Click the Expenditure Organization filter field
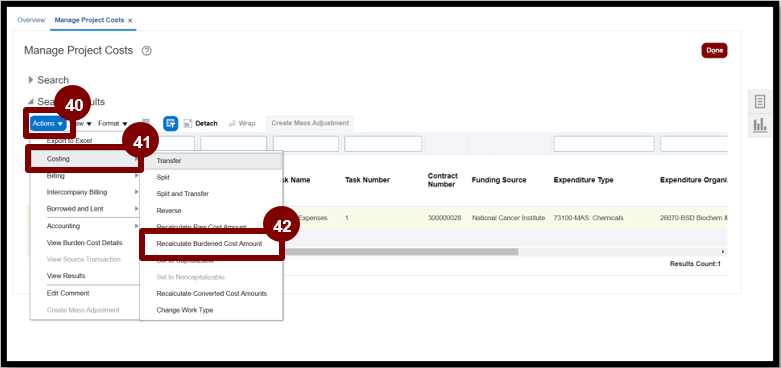The width and height of the screenshot is (781, 368). pyautogui.click(x=693, y=144)
